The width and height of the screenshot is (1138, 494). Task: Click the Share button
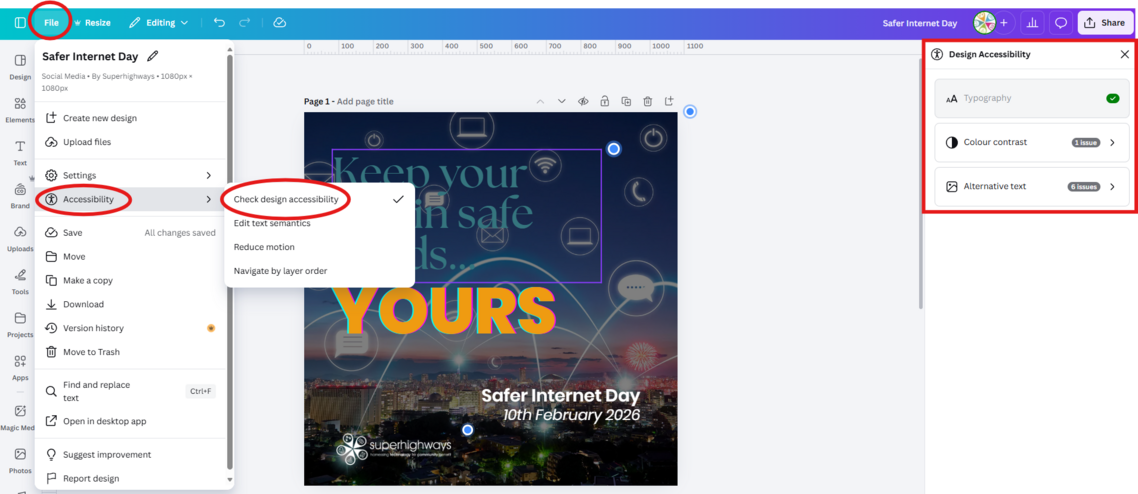pyautogui.click(x=1104, y=23)
